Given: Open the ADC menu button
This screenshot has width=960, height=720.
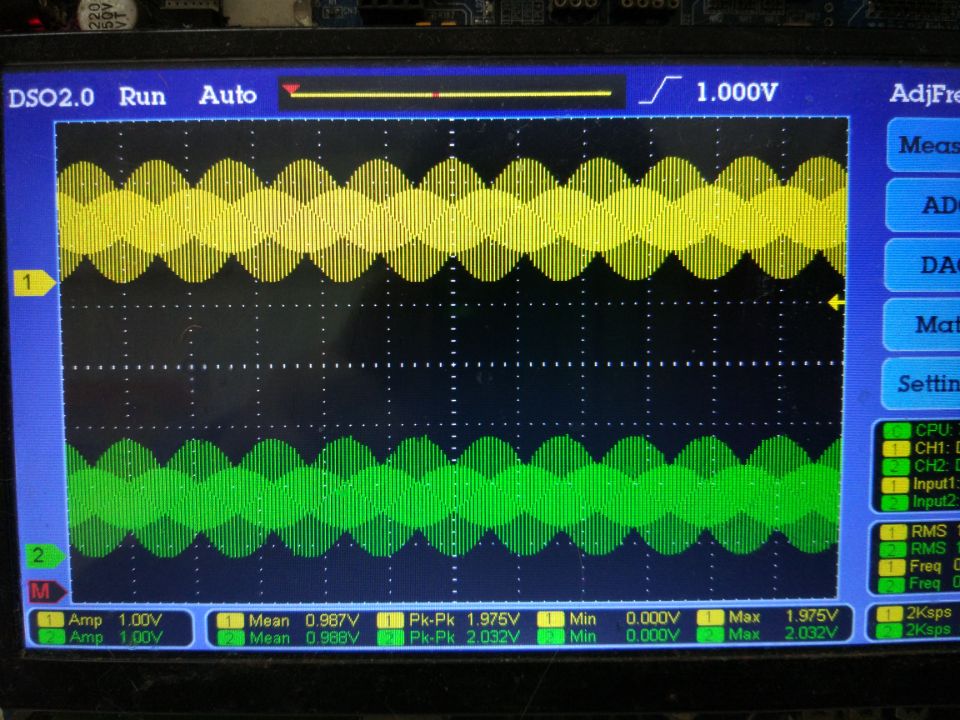Looking at the screenshot, I should pyautogui.click(x=923, y=205).
